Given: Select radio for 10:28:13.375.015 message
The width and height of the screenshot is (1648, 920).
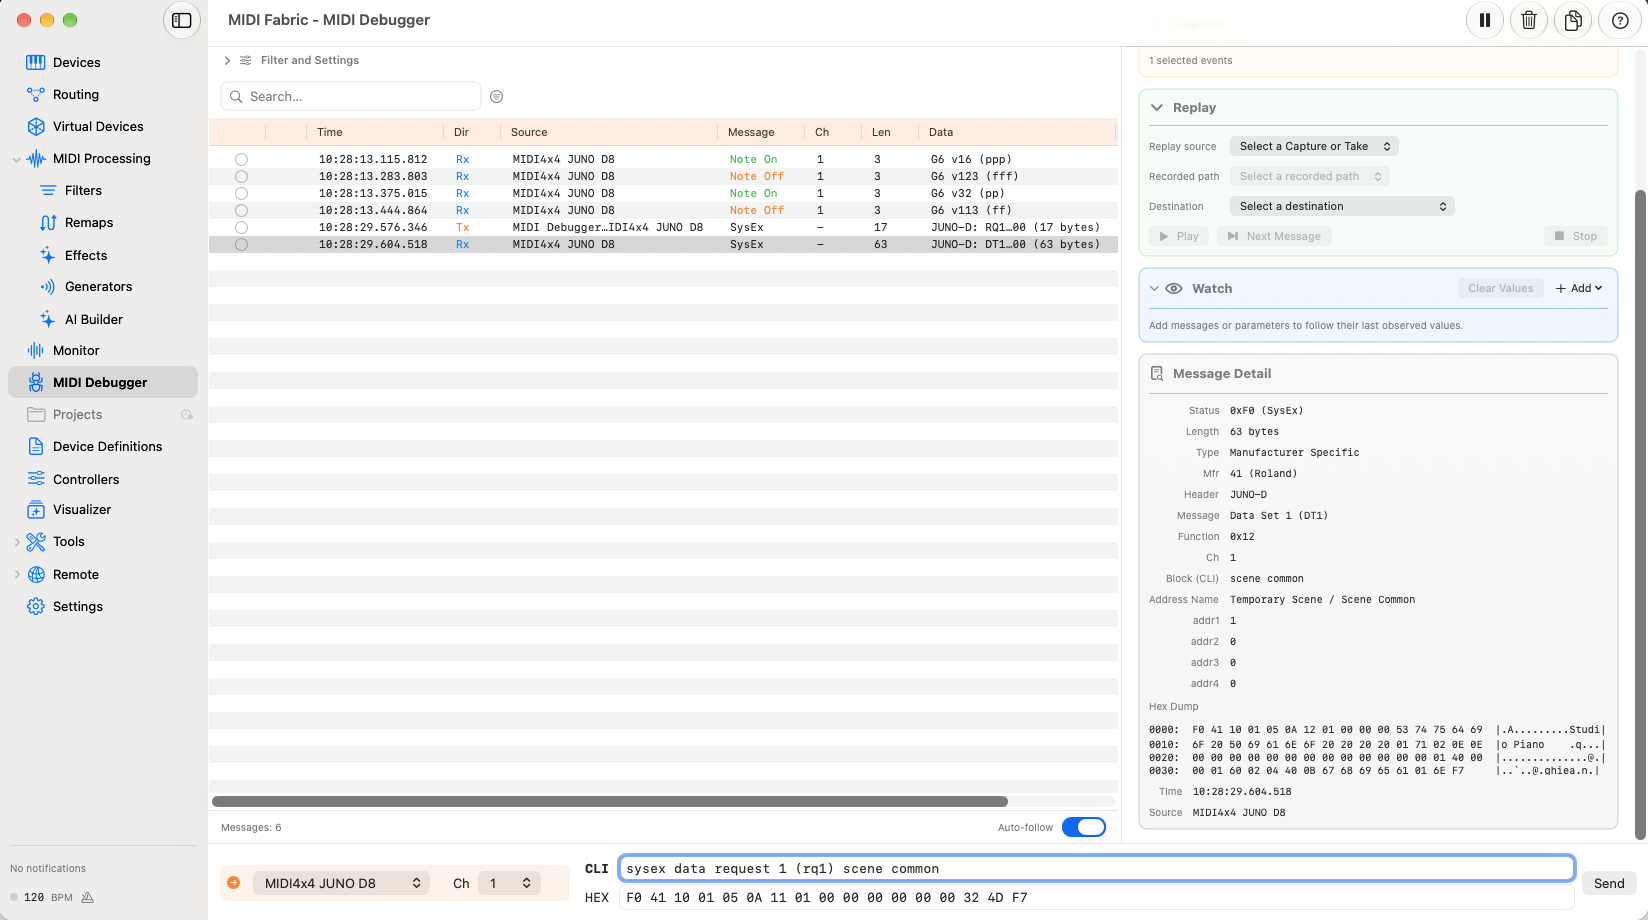Looking at the screenshot, I should (241, 193).
